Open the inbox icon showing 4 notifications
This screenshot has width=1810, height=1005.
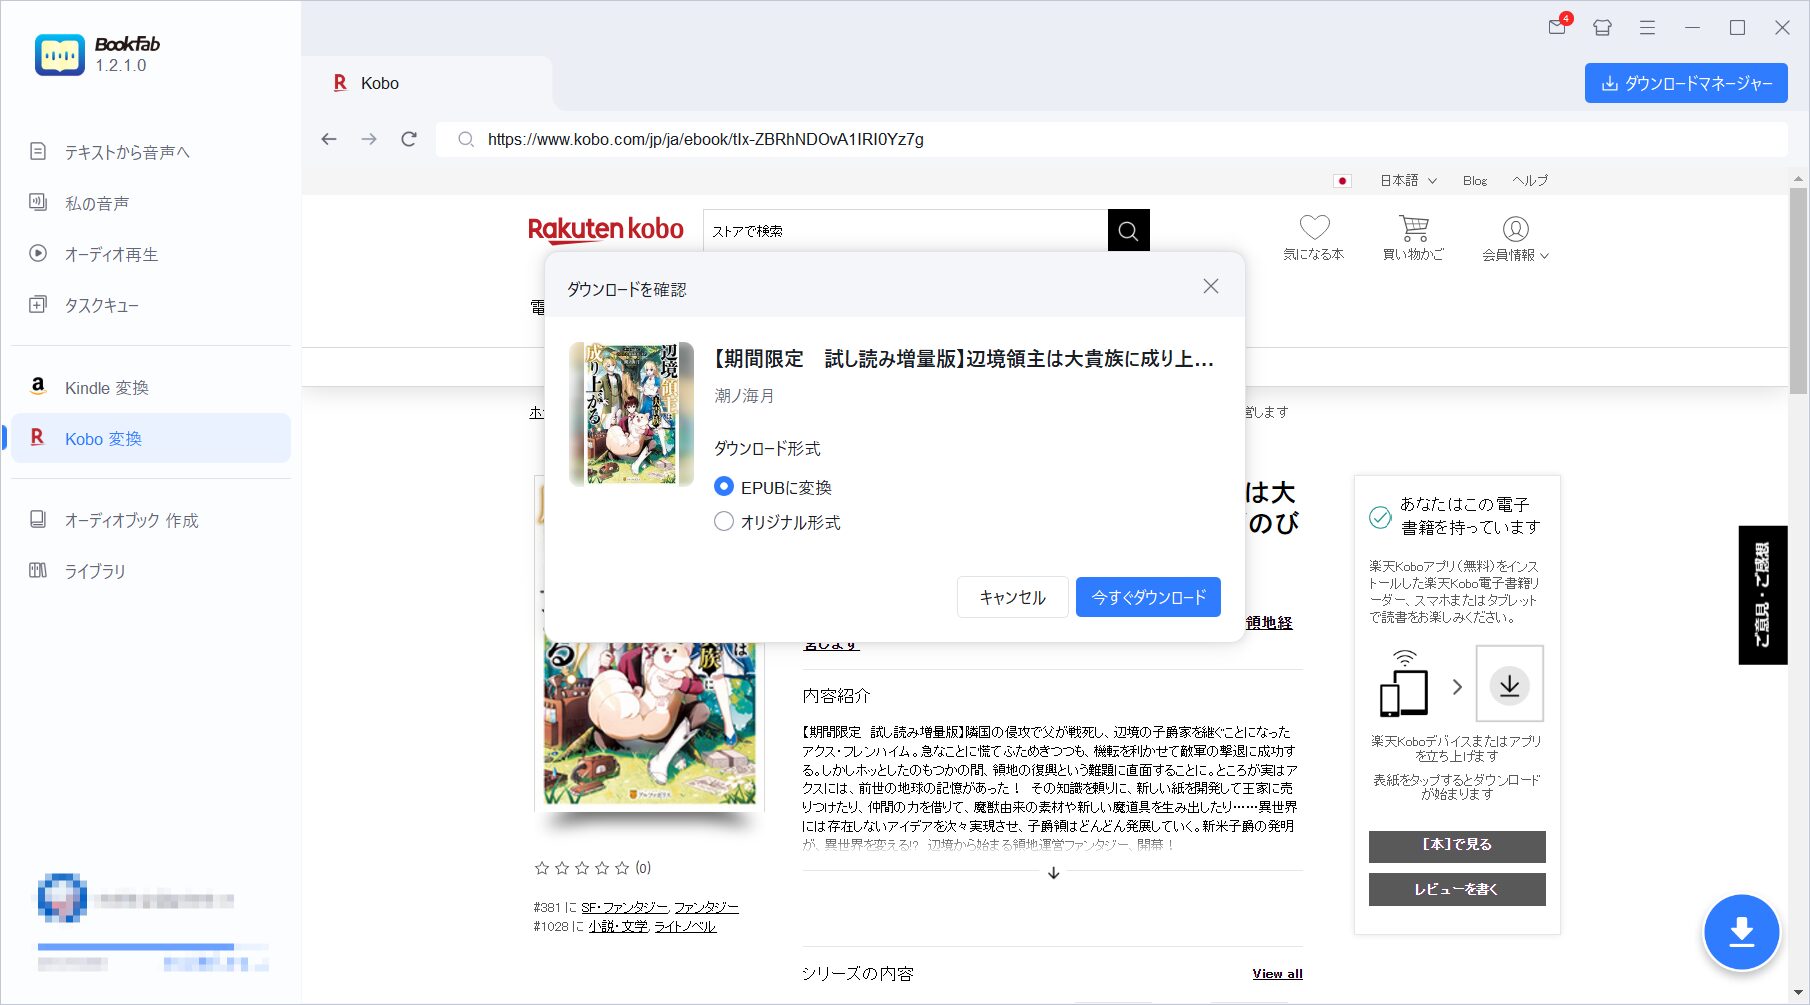coord(1556,28)
